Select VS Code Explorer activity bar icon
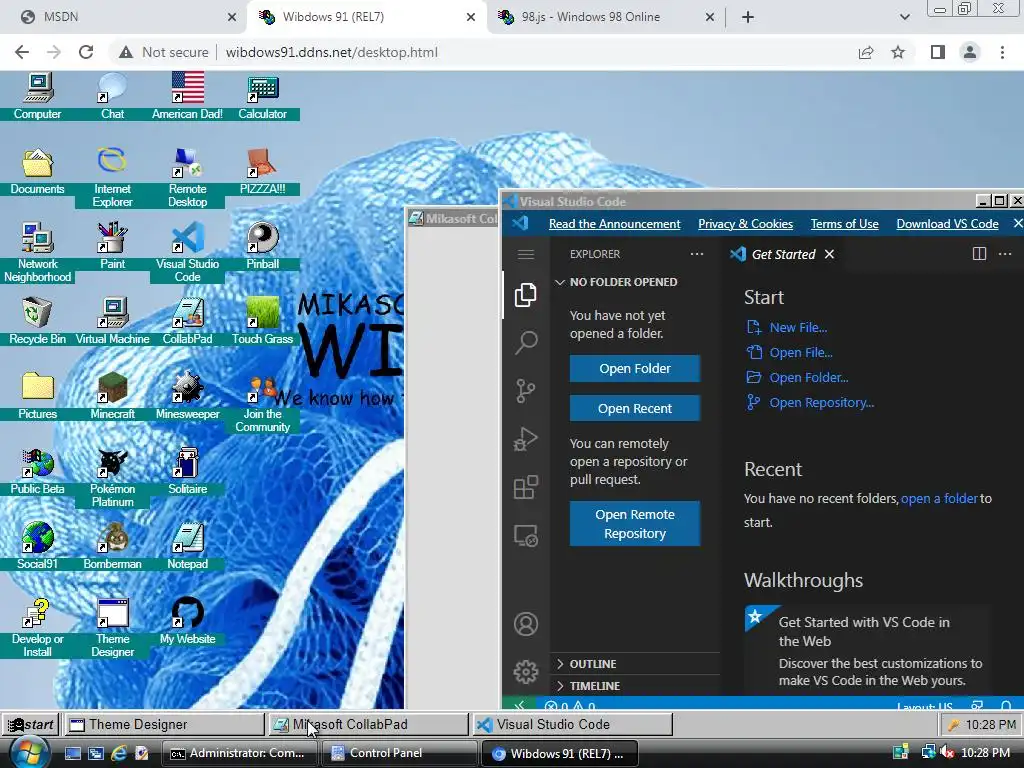The width and height of the screenshot is (1024, 768). tap(526, 295)
